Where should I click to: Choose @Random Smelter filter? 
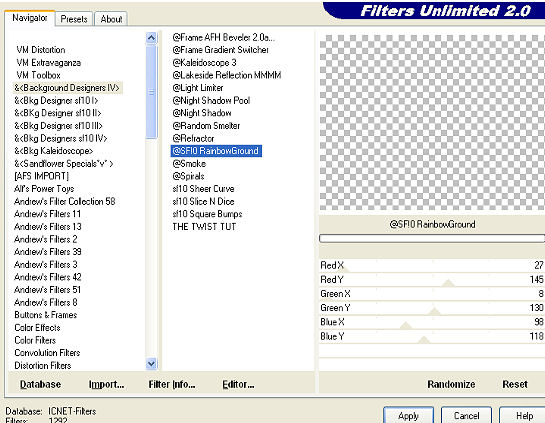pos(206,126)
